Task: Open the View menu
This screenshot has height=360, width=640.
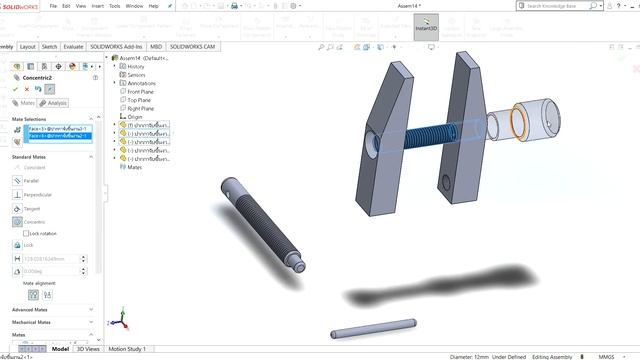Action: 81,6
